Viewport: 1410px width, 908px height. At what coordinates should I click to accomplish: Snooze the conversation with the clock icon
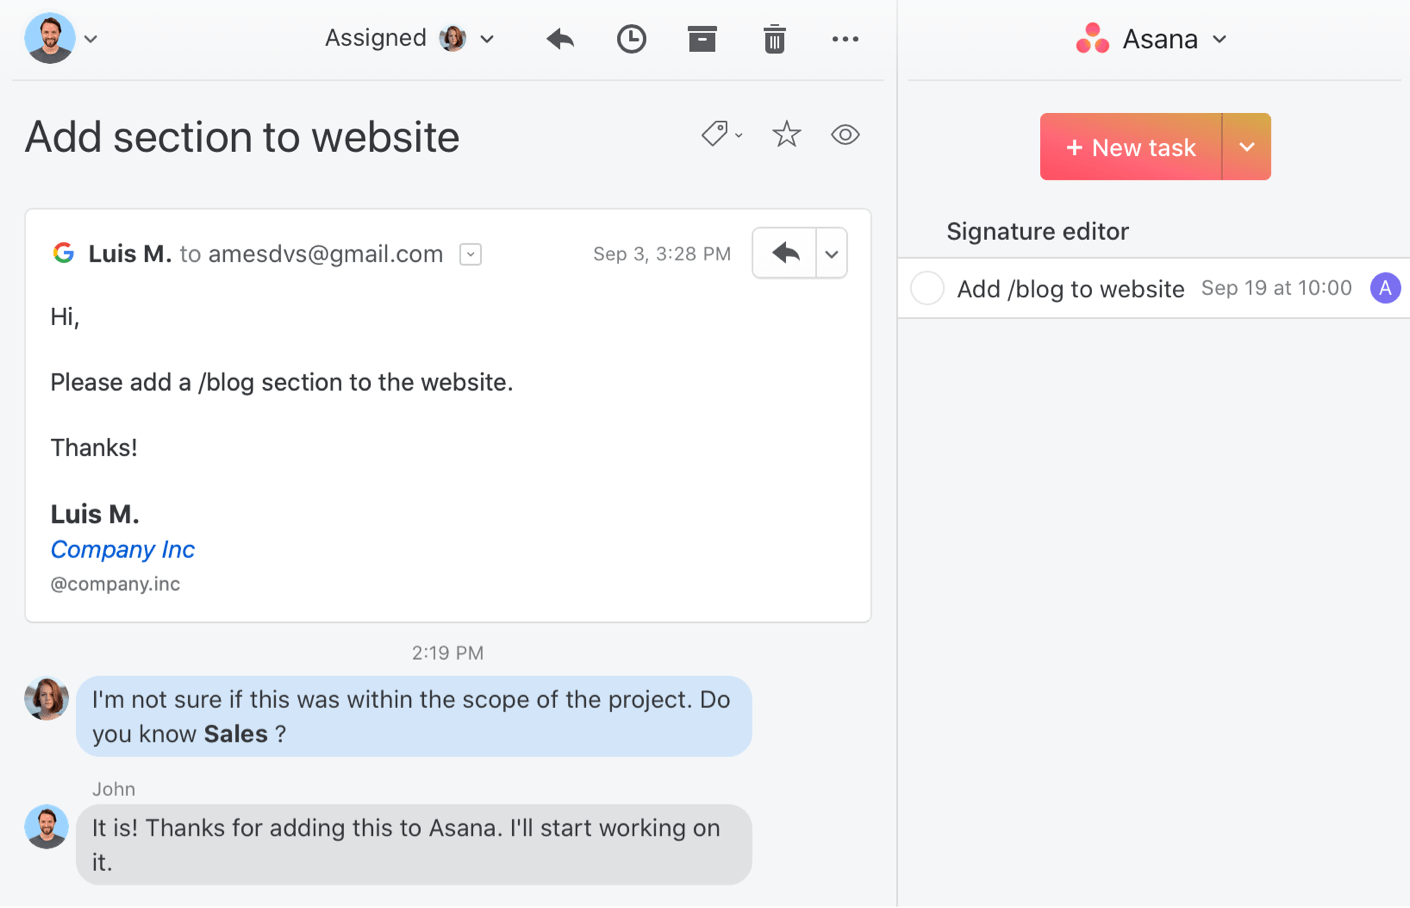(x=631, y=39)
